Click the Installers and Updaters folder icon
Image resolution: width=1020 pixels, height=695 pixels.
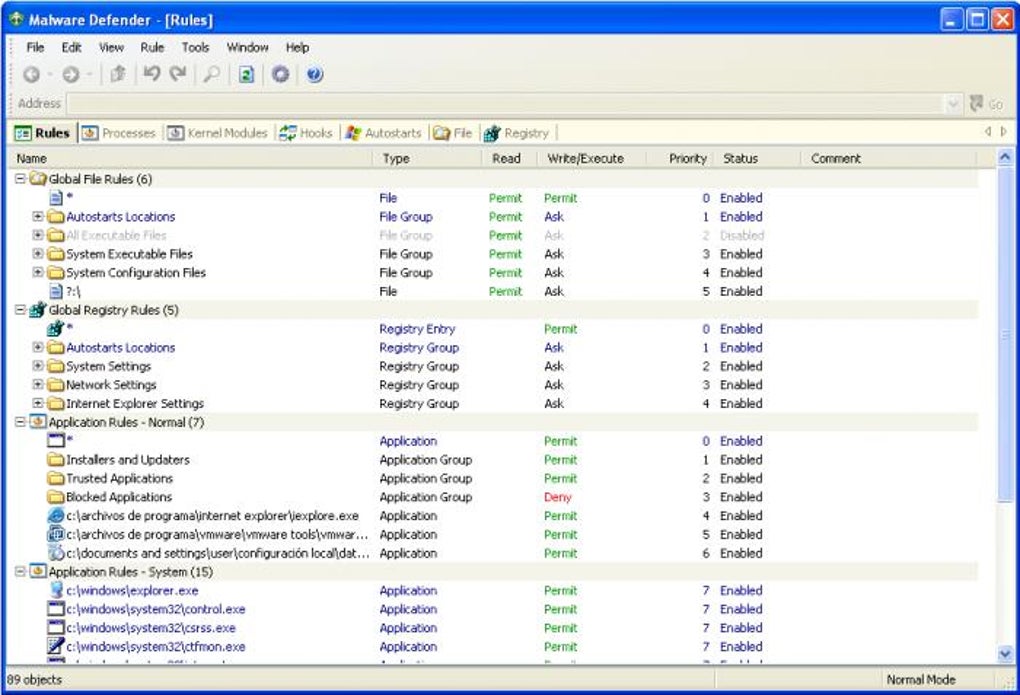[56, 459]
